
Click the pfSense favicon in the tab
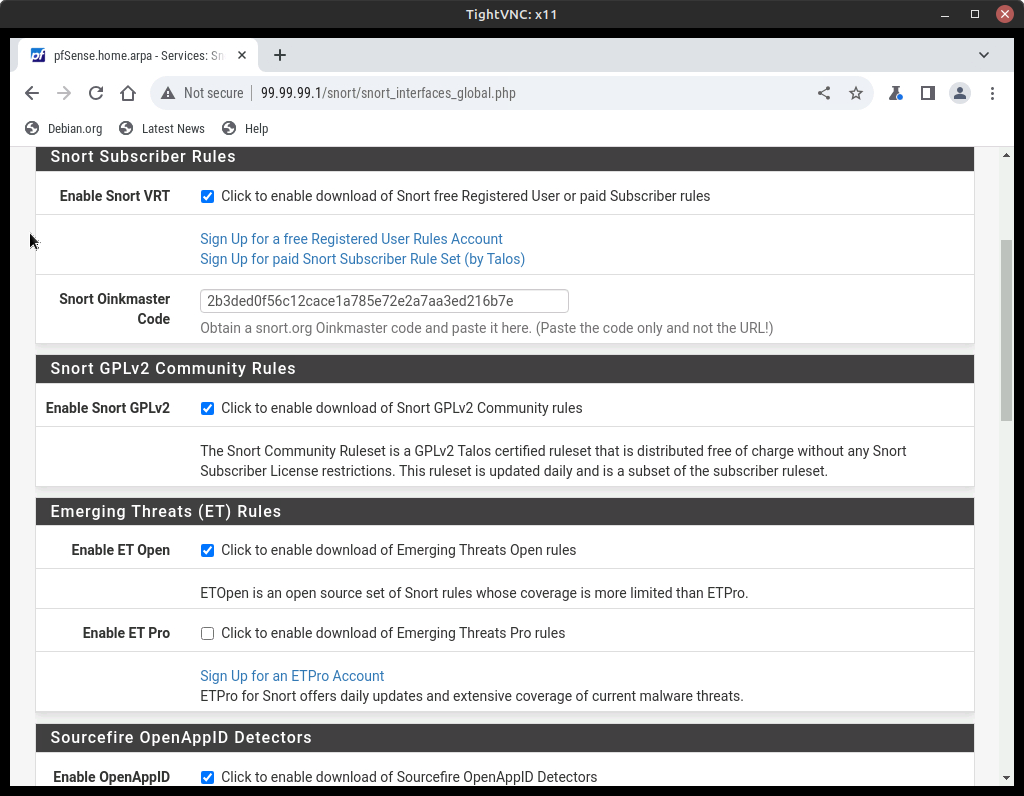(x=39, y=56)
